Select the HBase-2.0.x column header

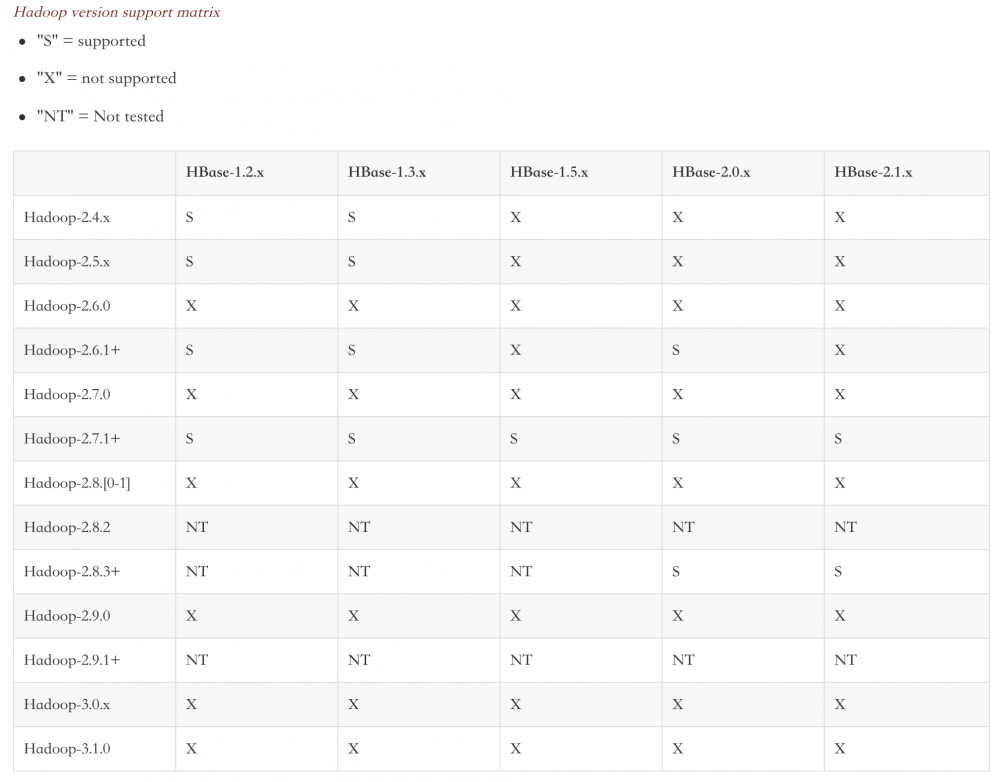click(x=711, y=172)
